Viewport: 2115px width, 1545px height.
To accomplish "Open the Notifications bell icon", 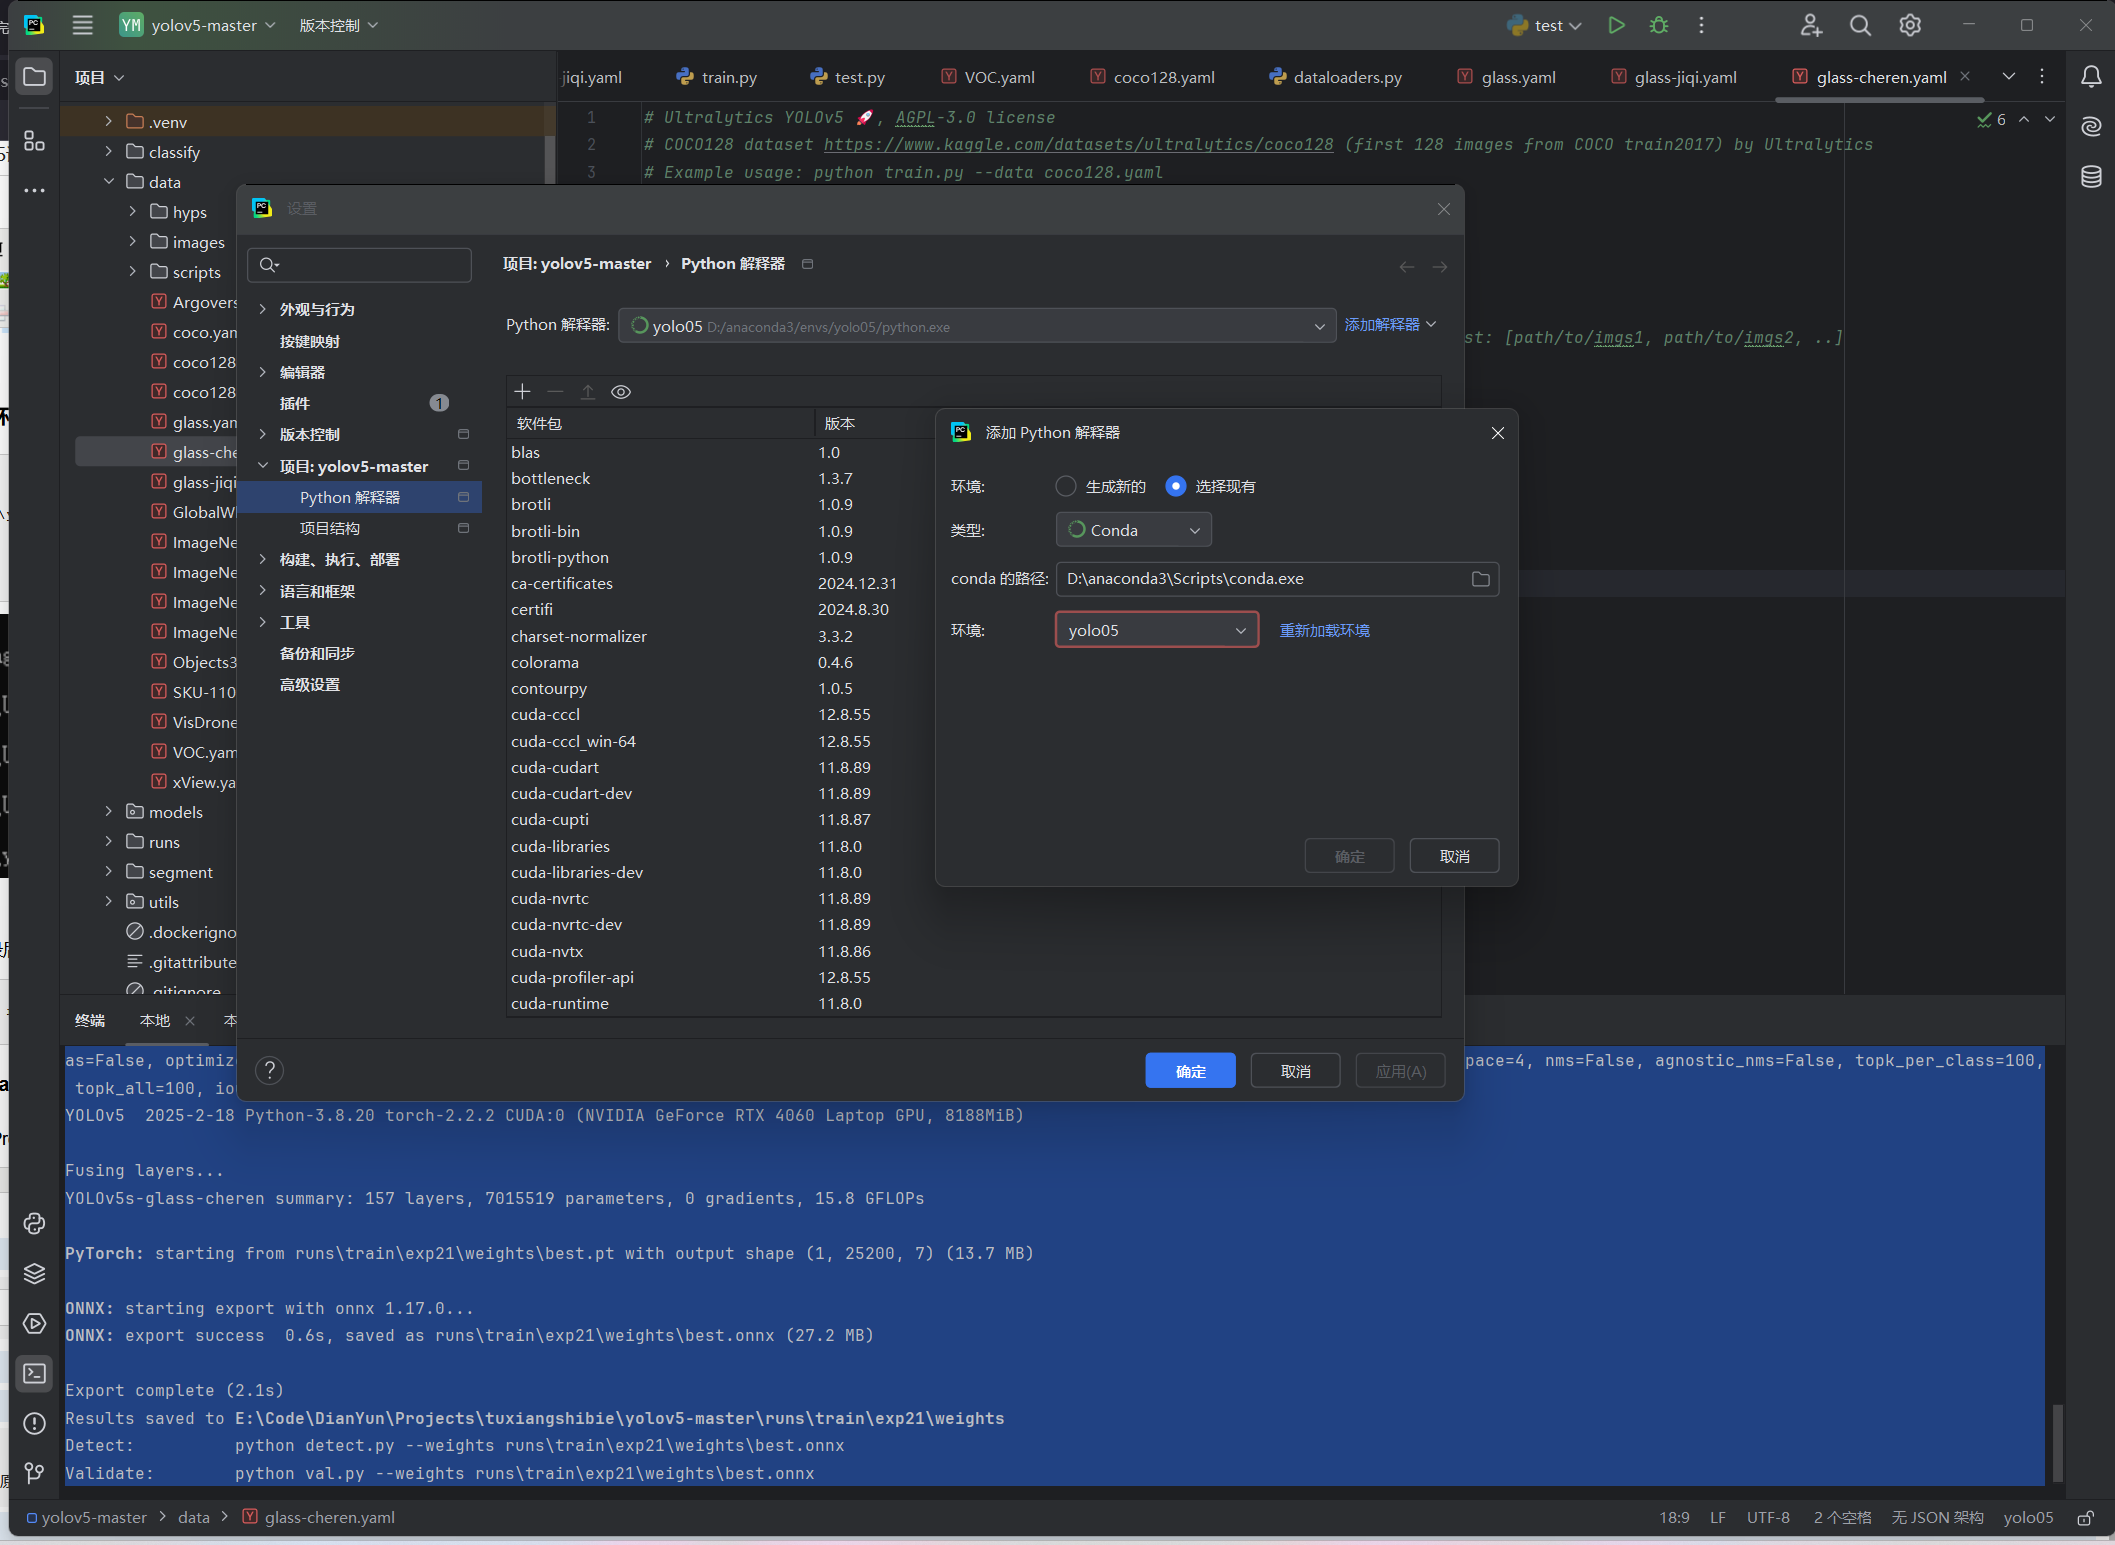I will pos(2090,77).
